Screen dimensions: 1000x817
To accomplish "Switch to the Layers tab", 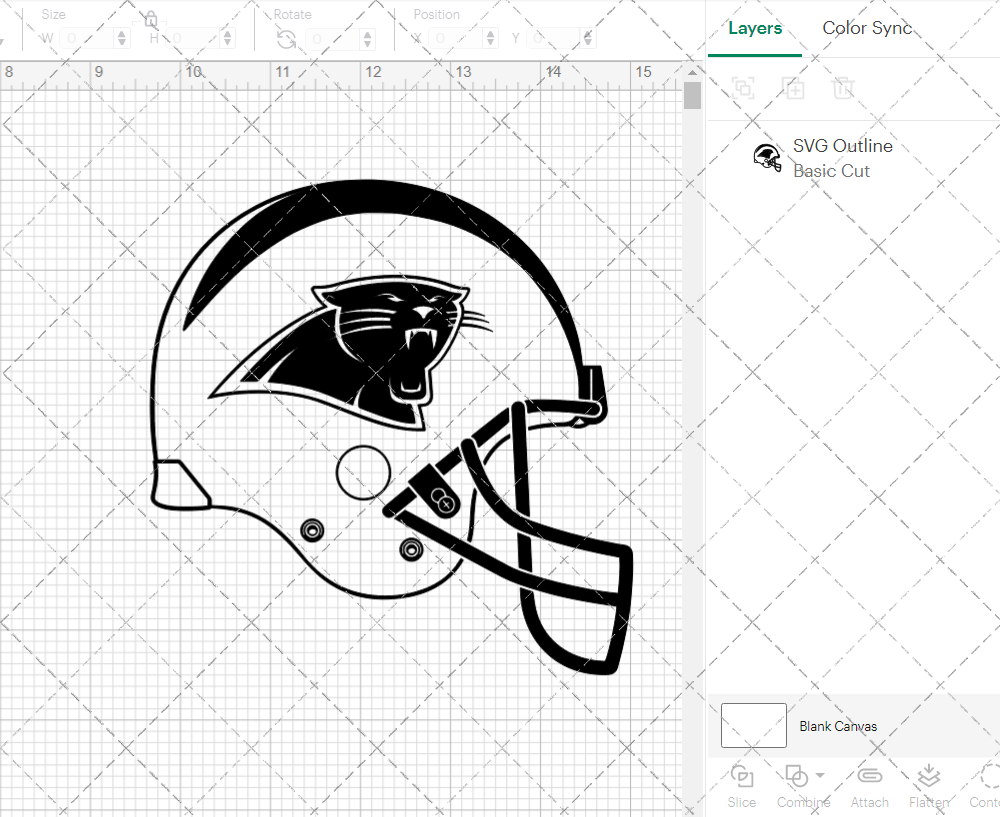I will pos(755,29).
